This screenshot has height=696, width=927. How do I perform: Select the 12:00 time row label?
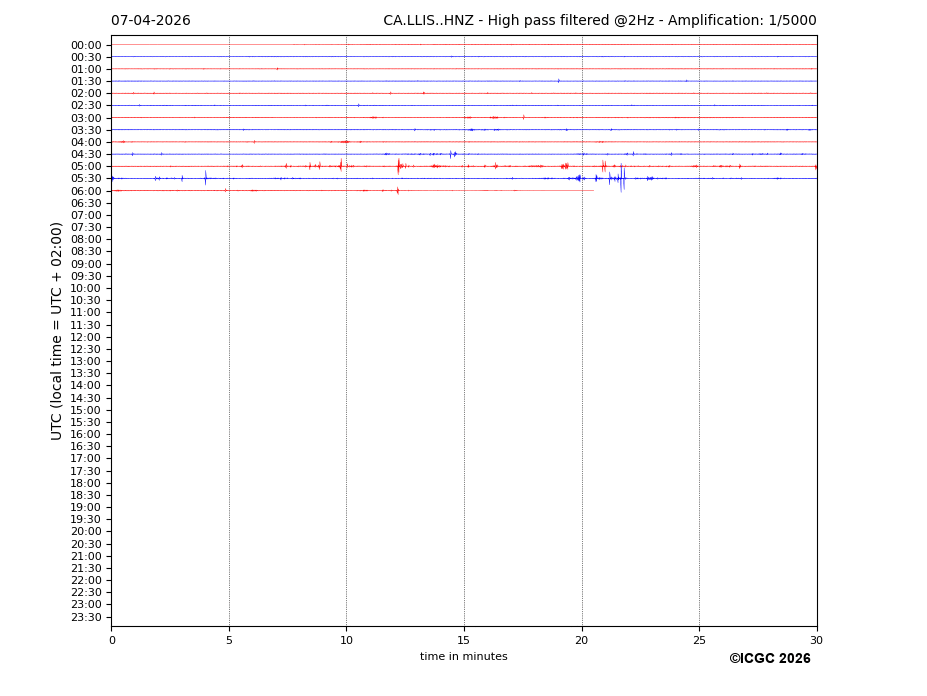pyautogui.click(x=86, y=337)
